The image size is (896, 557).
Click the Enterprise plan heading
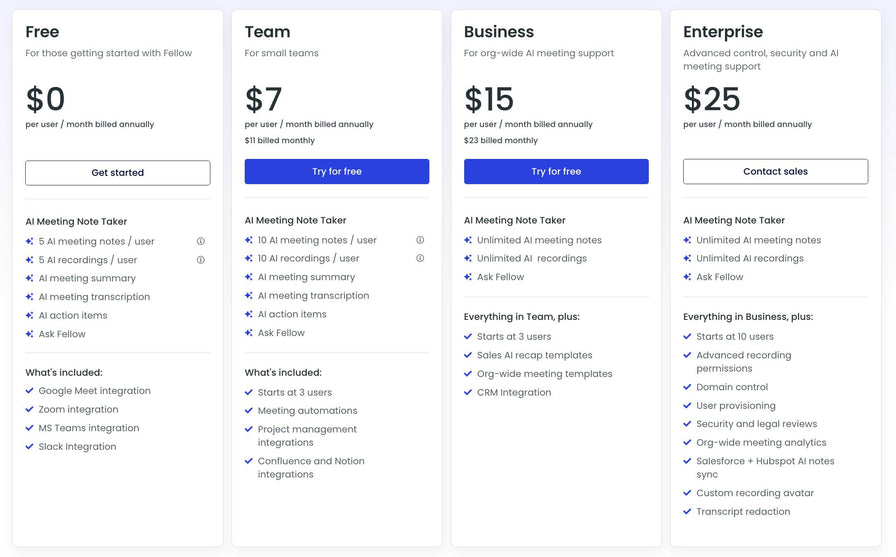pos(723,32)
